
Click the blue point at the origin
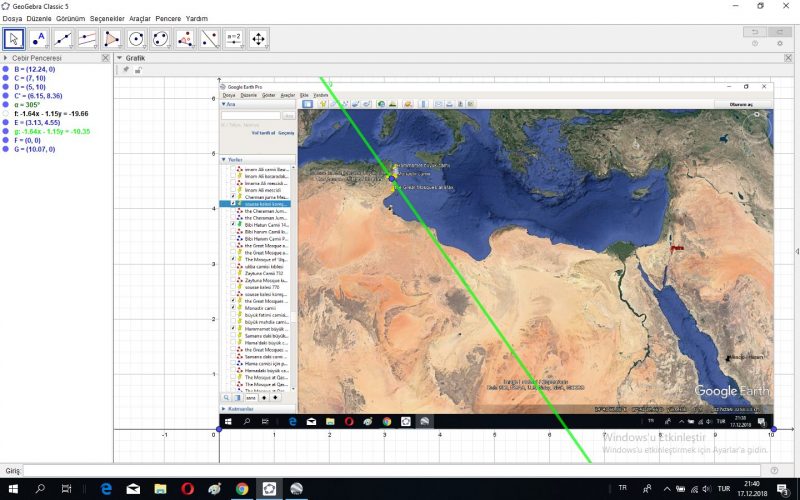coord(219,430)
